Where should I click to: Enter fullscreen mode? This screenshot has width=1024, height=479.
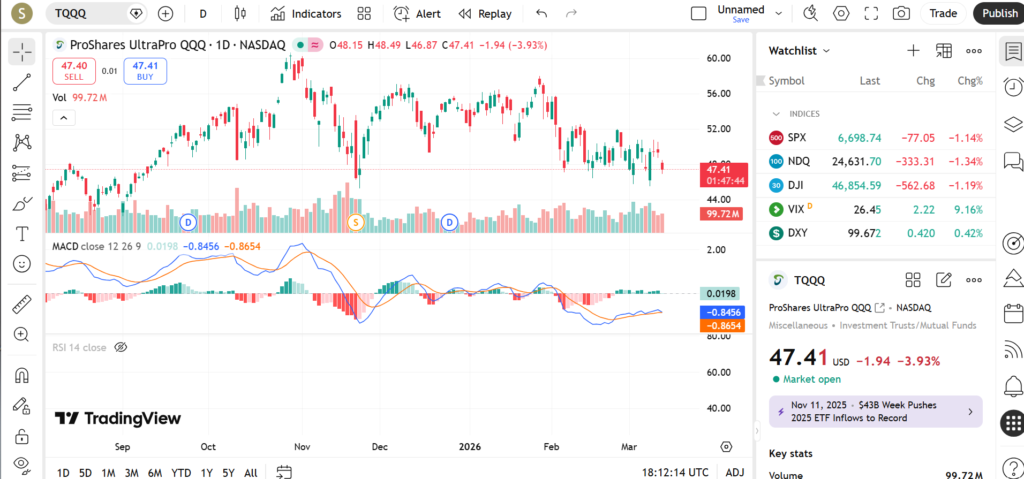pos(871,14)
